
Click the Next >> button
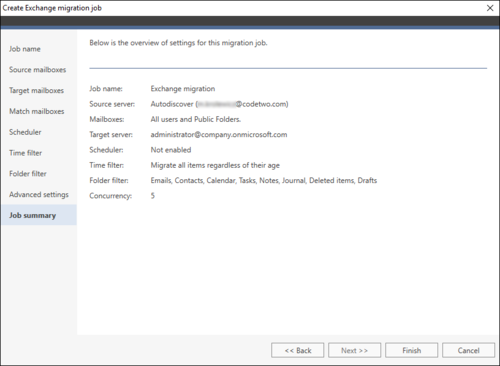(354, 350)
